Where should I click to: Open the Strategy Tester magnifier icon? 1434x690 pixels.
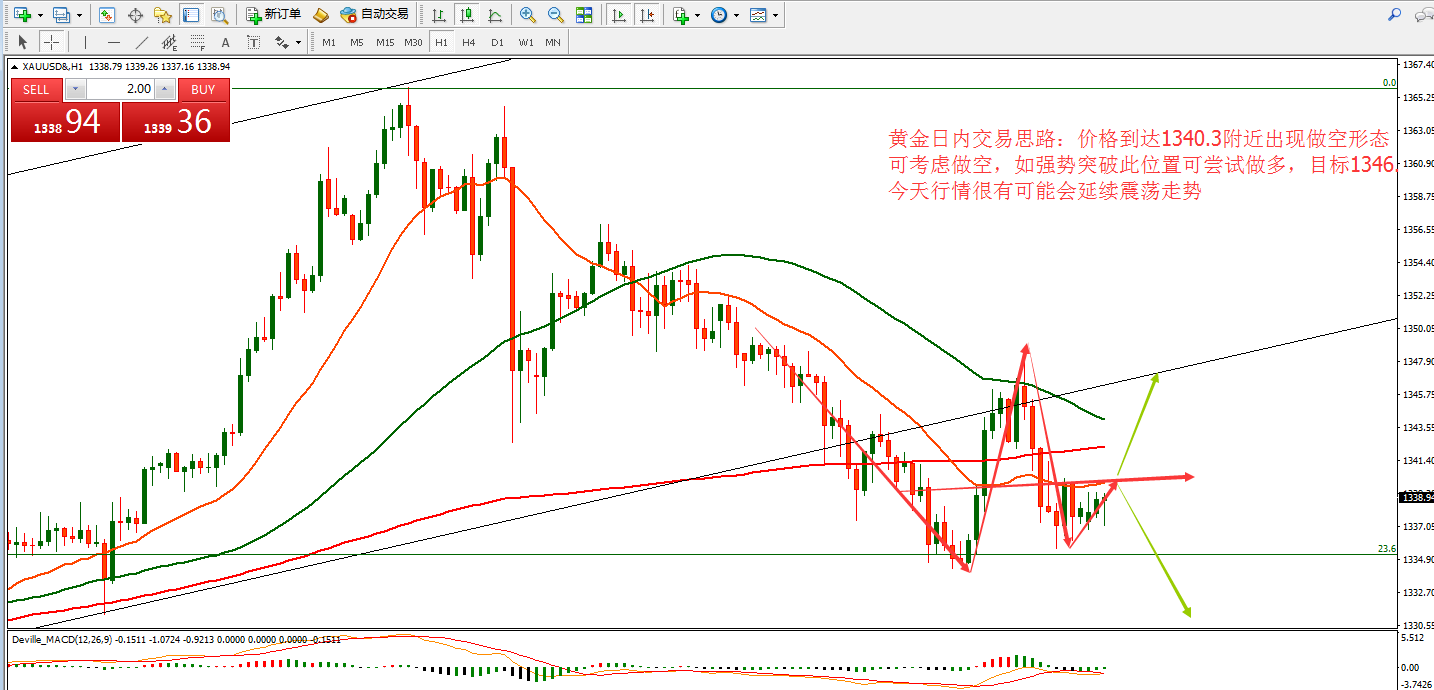point(218,15)
